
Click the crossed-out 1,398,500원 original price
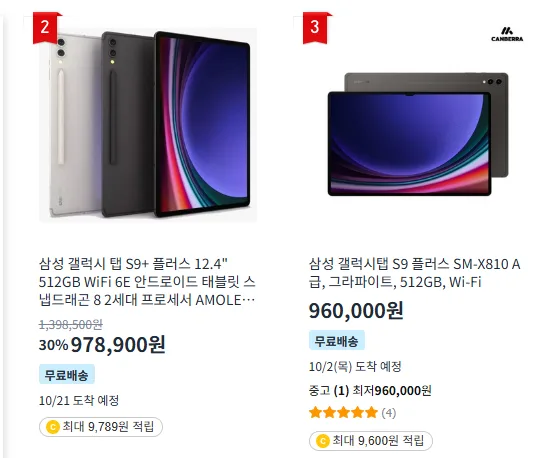pos(71,324)
